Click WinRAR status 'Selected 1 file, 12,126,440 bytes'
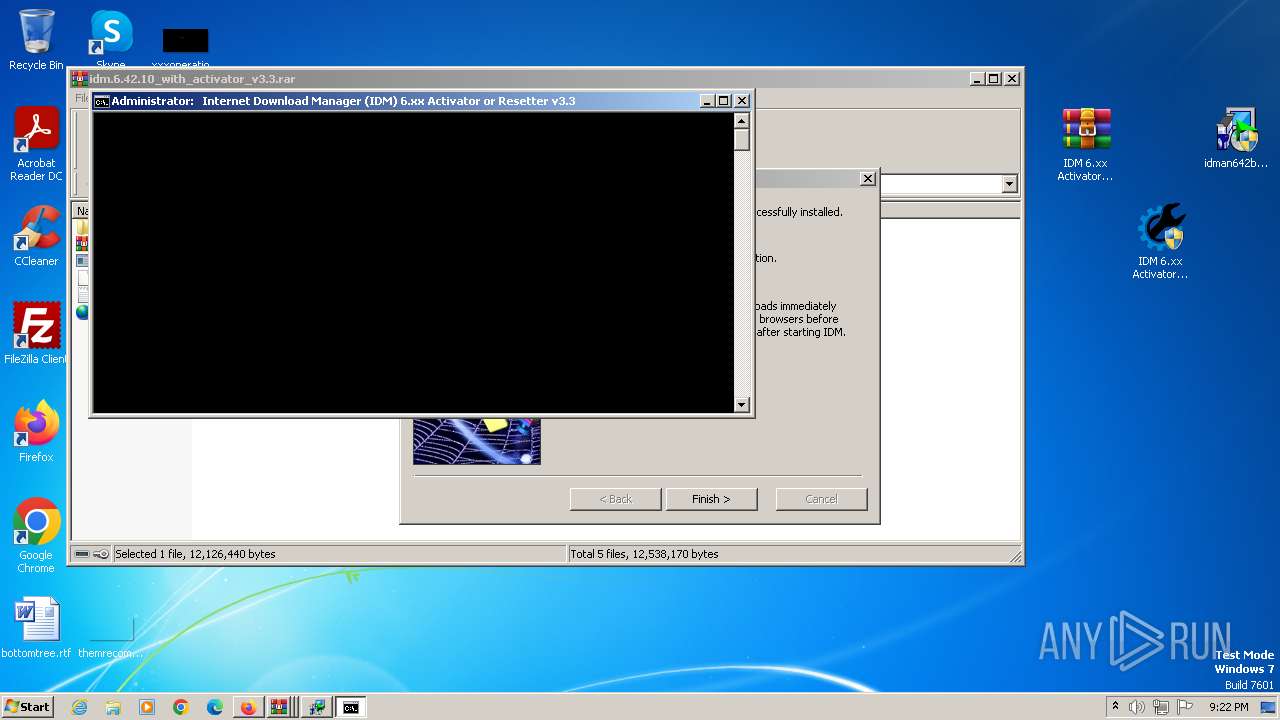Viewport: 1280px width, 720px height. click(195, 554)
